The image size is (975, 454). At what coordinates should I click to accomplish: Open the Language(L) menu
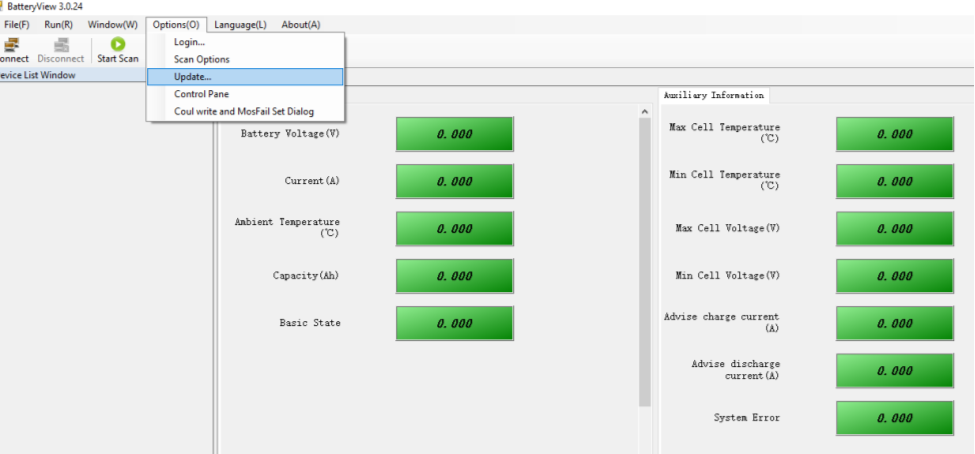(x=240, y=24)
